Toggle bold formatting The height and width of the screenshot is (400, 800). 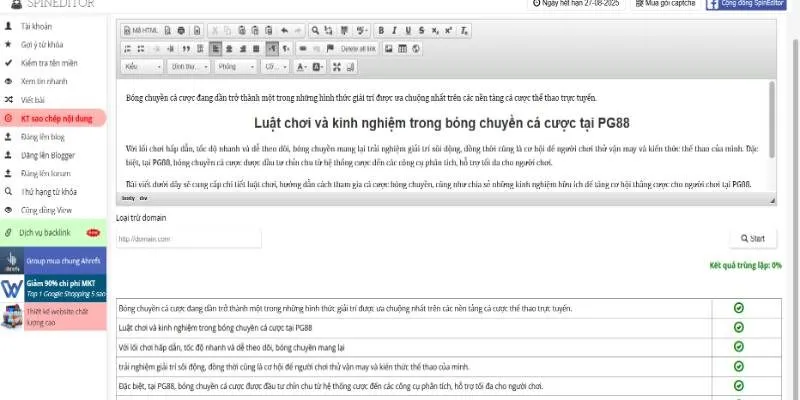pyautogui.click(x=381, y=31)
